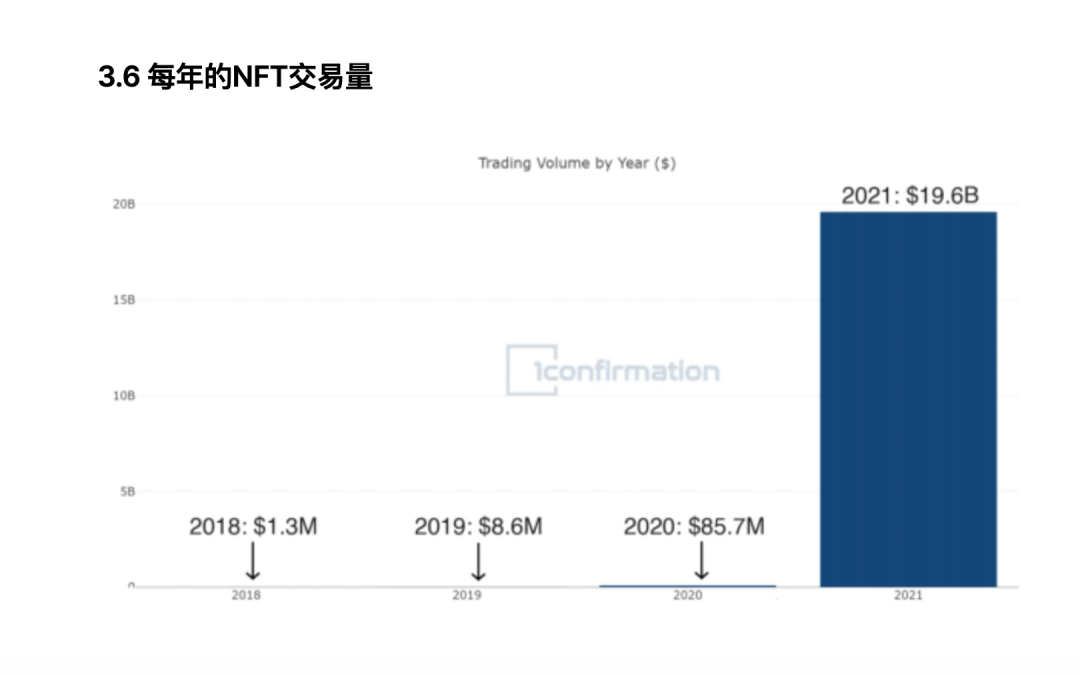This screenshot has width=1080, height=675.
Task: Click the 2020 x-axis tick label
Action: coord(687,595)
